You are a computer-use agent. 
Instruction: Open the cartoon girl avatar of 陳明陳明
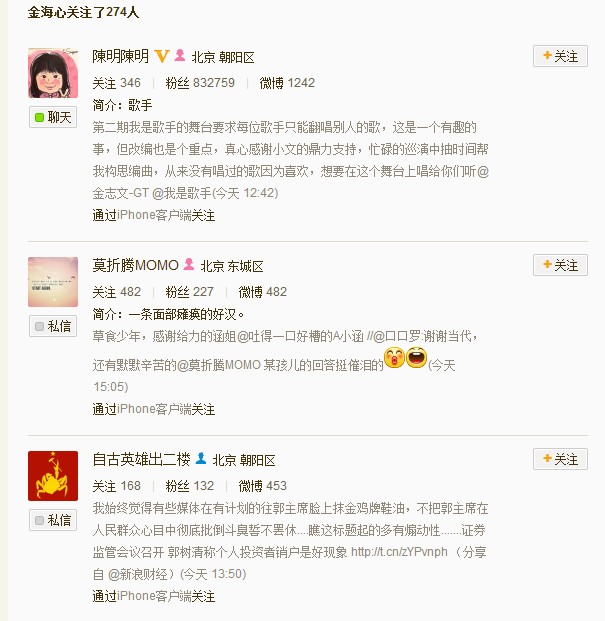click(53, 73)
